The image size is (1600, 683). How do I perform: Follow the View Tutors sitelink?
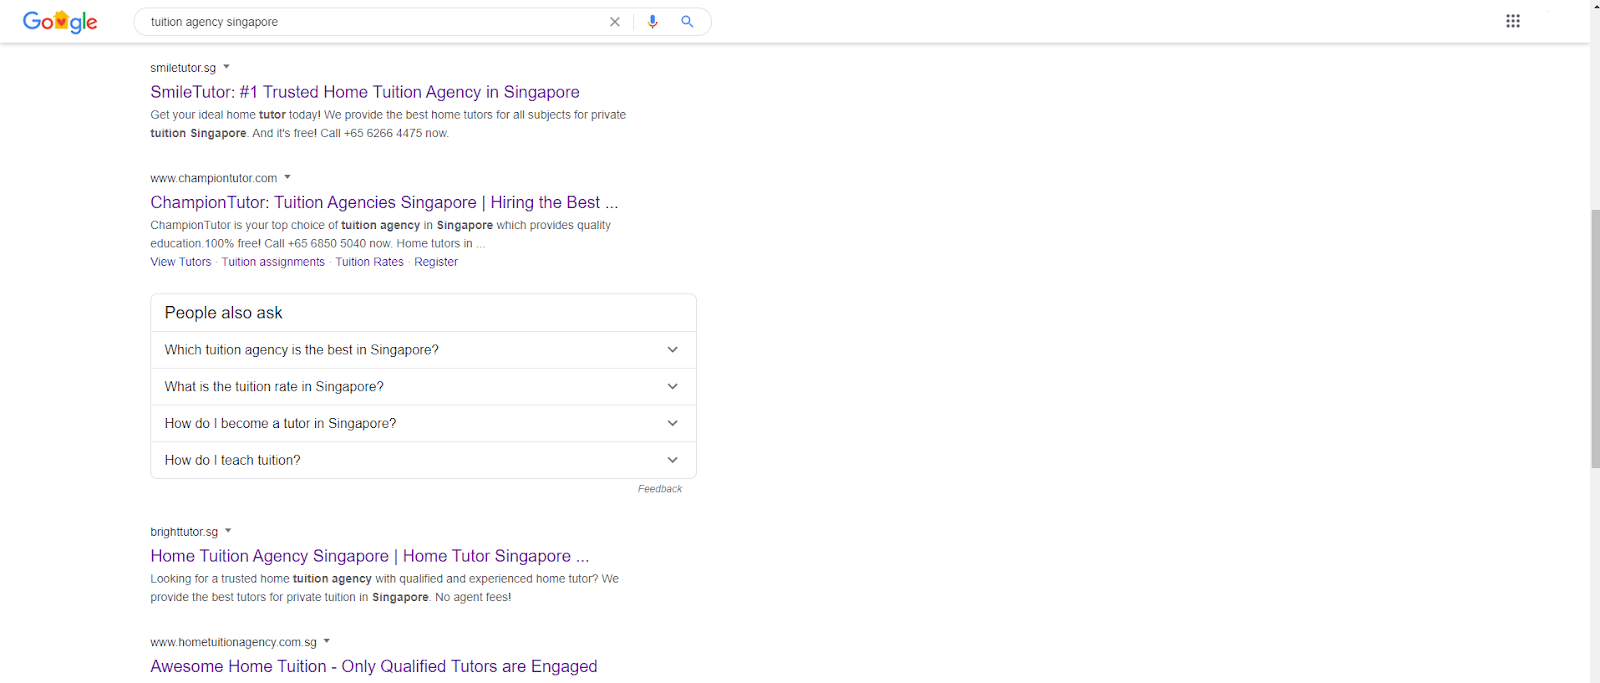coord(181,262)
